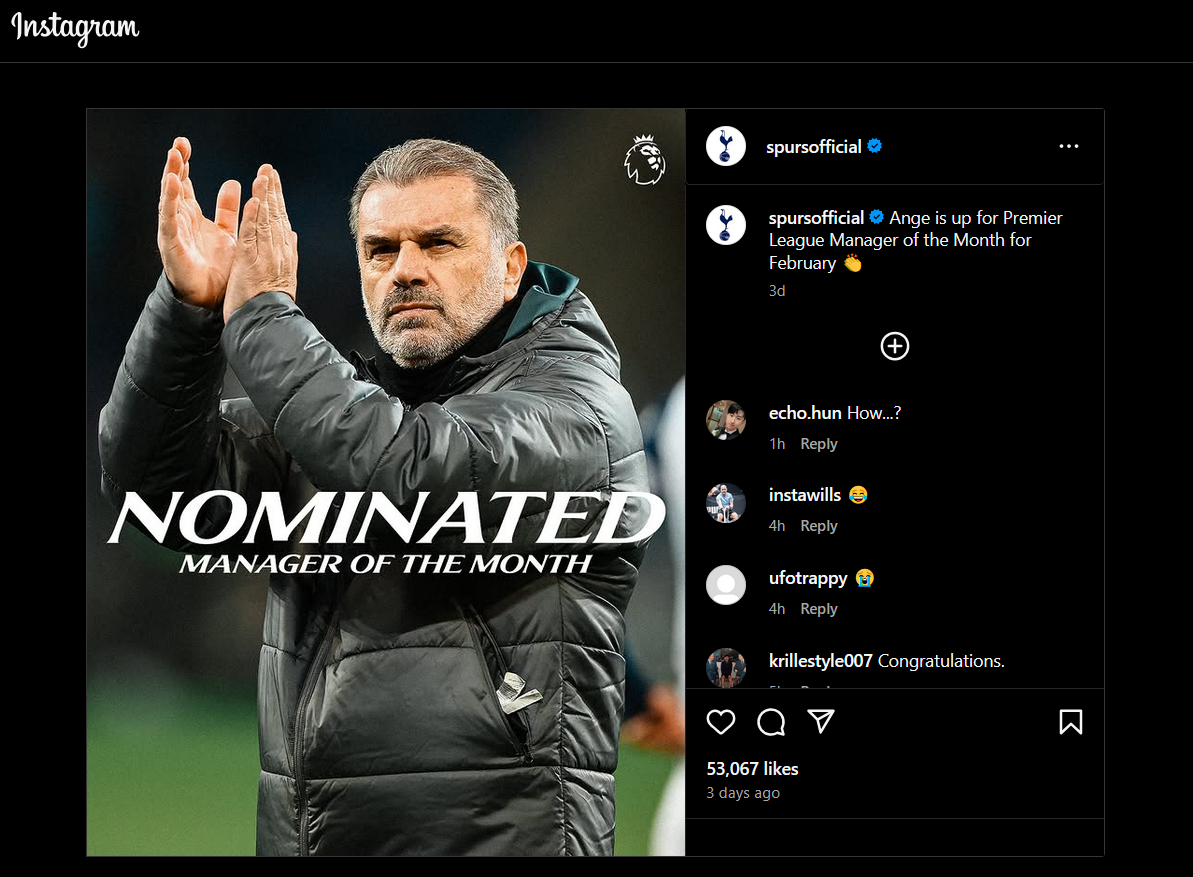1193x877 pixels.
Task: Click spursofficial avatar beside the caption
Action: point(726,225)
